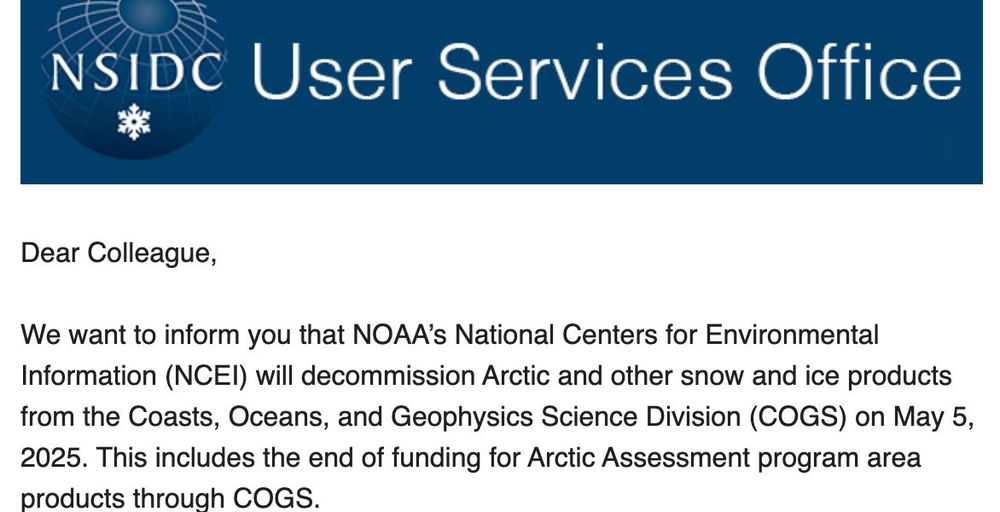Screen dimensions: 1000x512
Task: Click the word "NOAA's" in the paragraph
Action: [x=400, y=335]
